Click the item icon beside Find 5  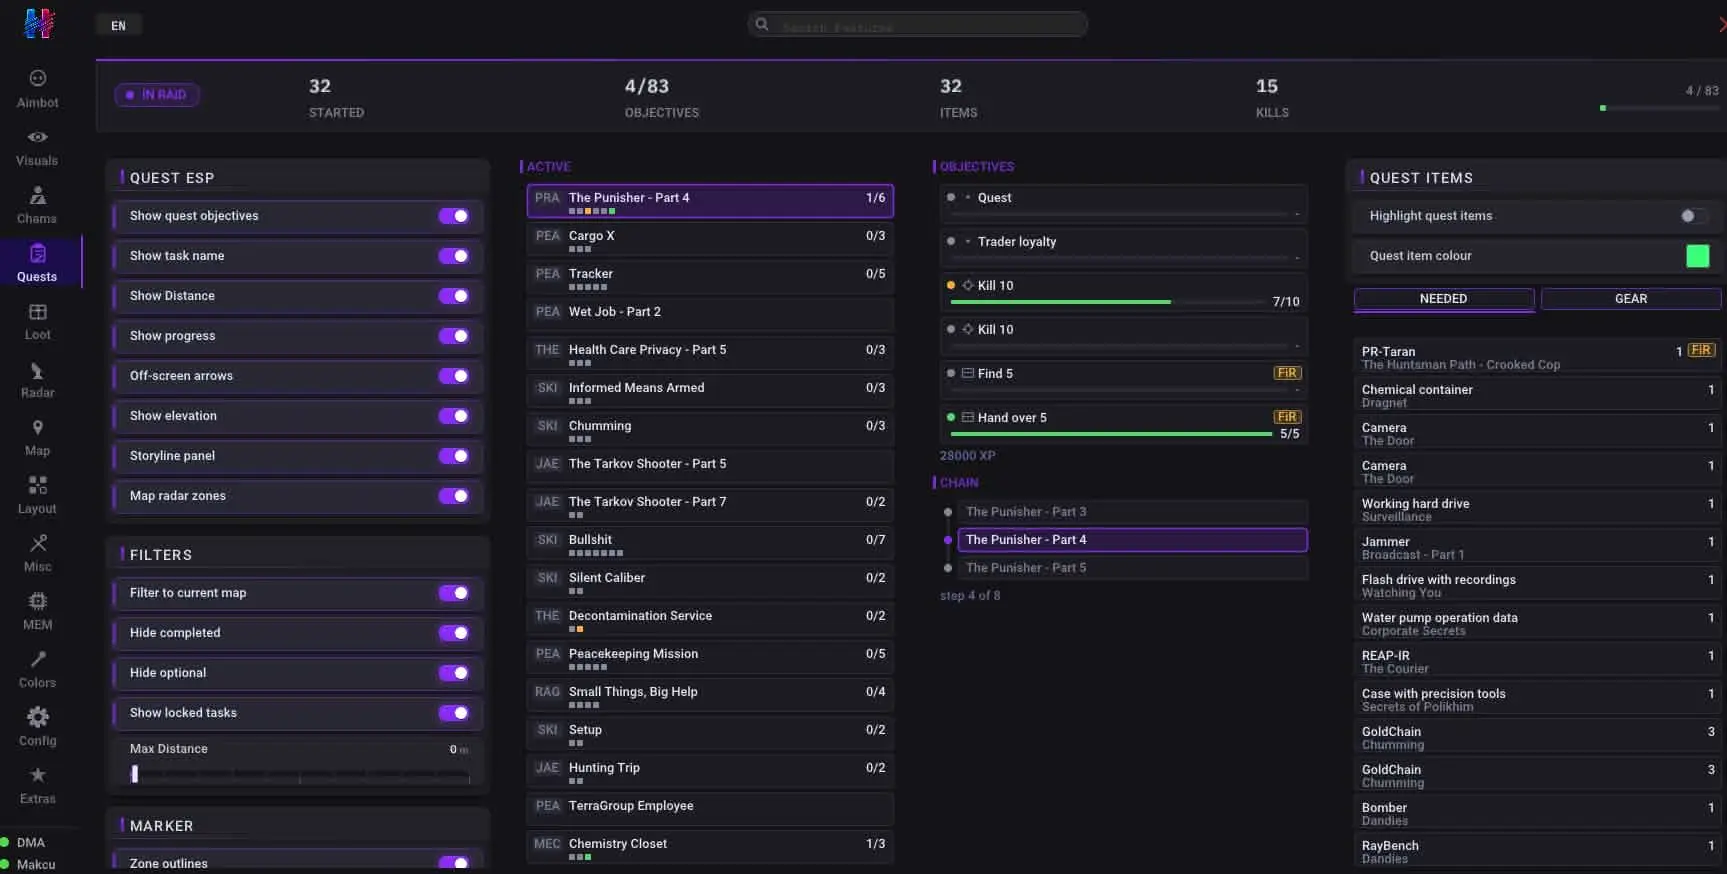(x=967, y=374)
